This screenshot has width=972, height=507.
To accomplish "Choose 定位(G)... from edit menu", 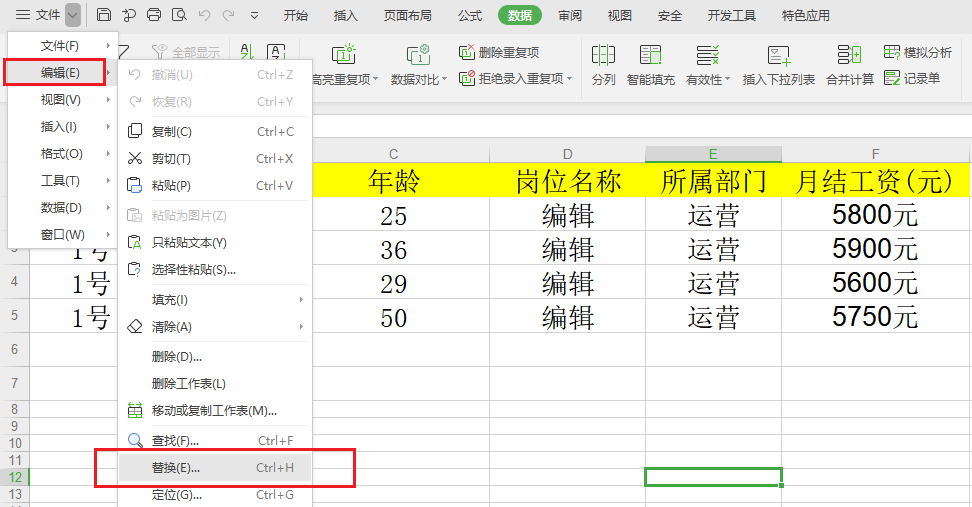I will [214, 495].
